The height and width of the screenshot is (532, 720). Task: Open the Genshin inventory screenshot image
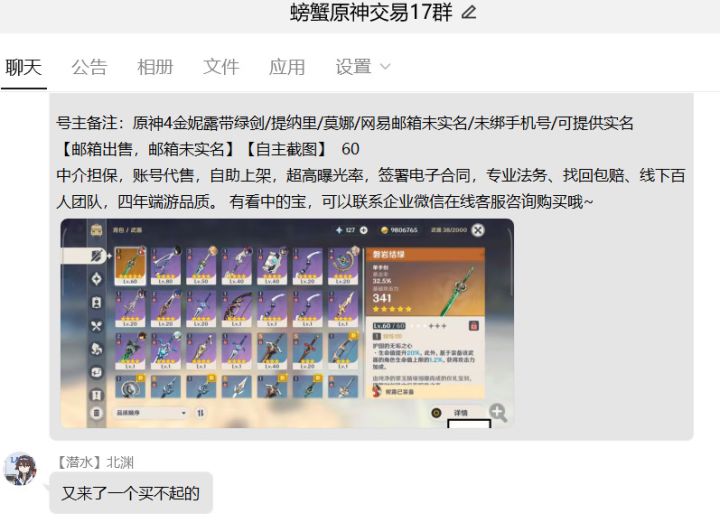(x=287, y=323)
